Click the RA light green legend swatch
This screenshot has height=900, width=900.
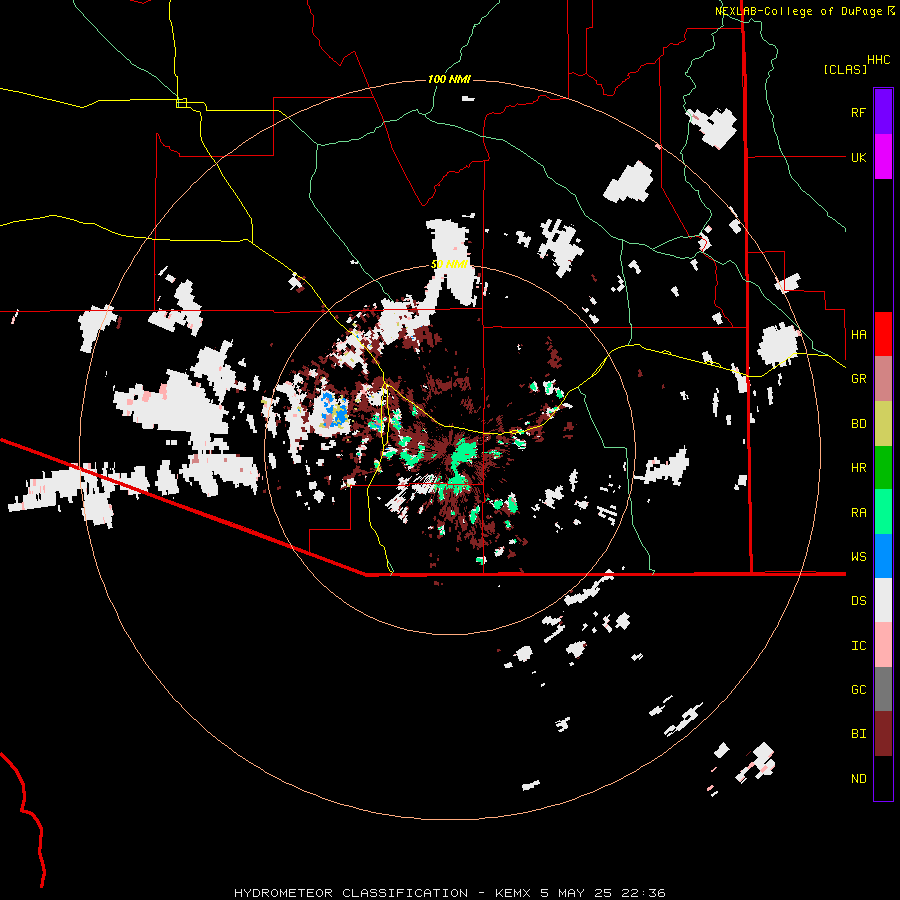883,512
